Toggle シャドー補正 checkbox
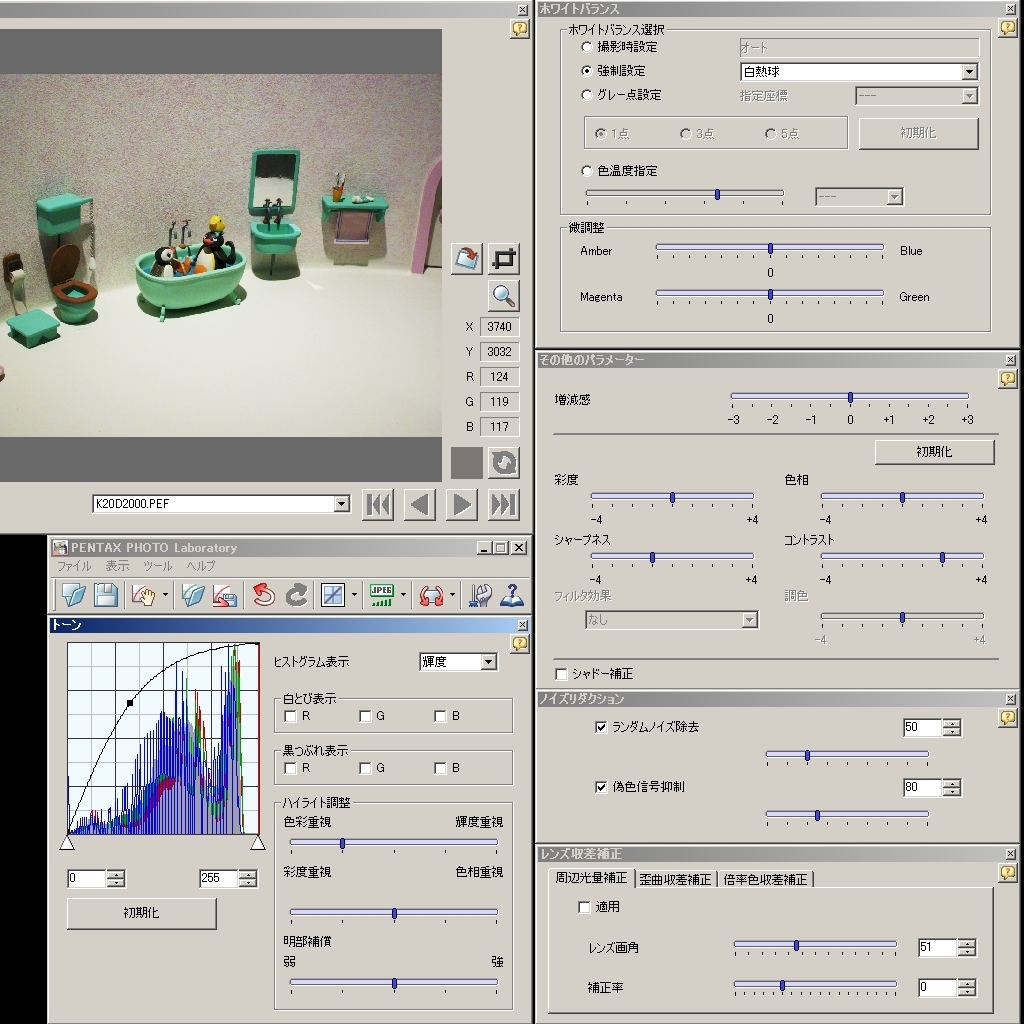Viewport: 1024px width, 1024px height. click(561, 674)
